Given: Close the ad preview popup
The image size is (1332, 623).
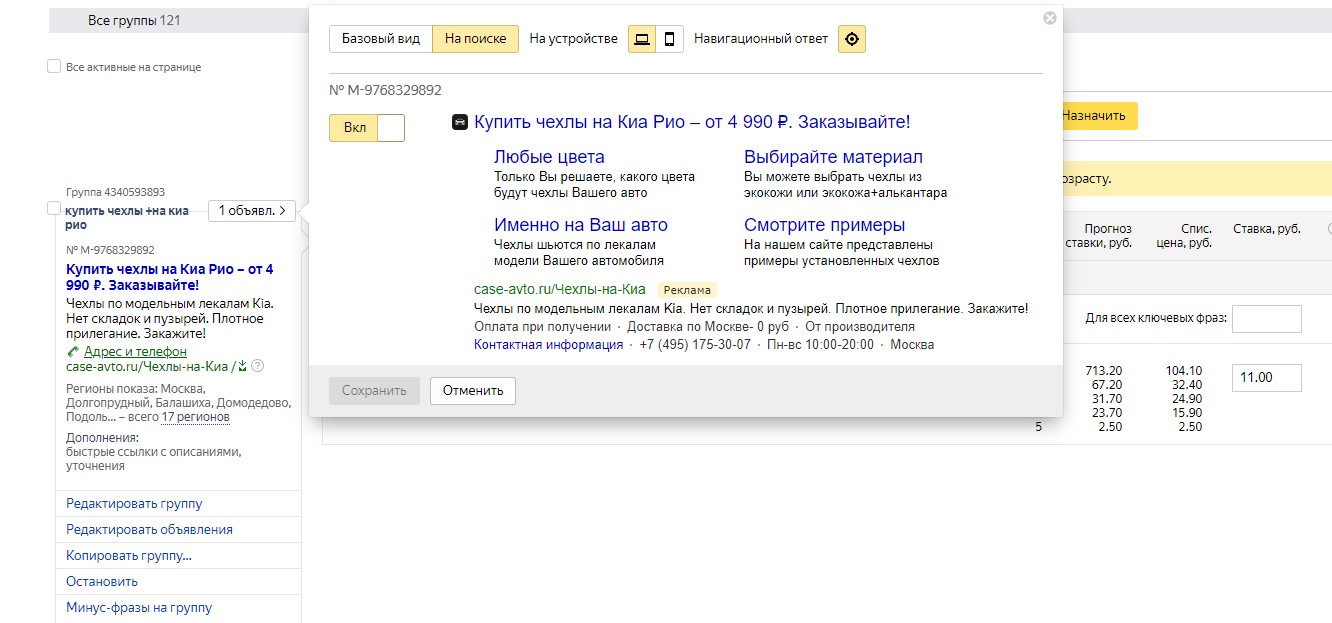Looking at the screenshot, I should coord(1049,18).
